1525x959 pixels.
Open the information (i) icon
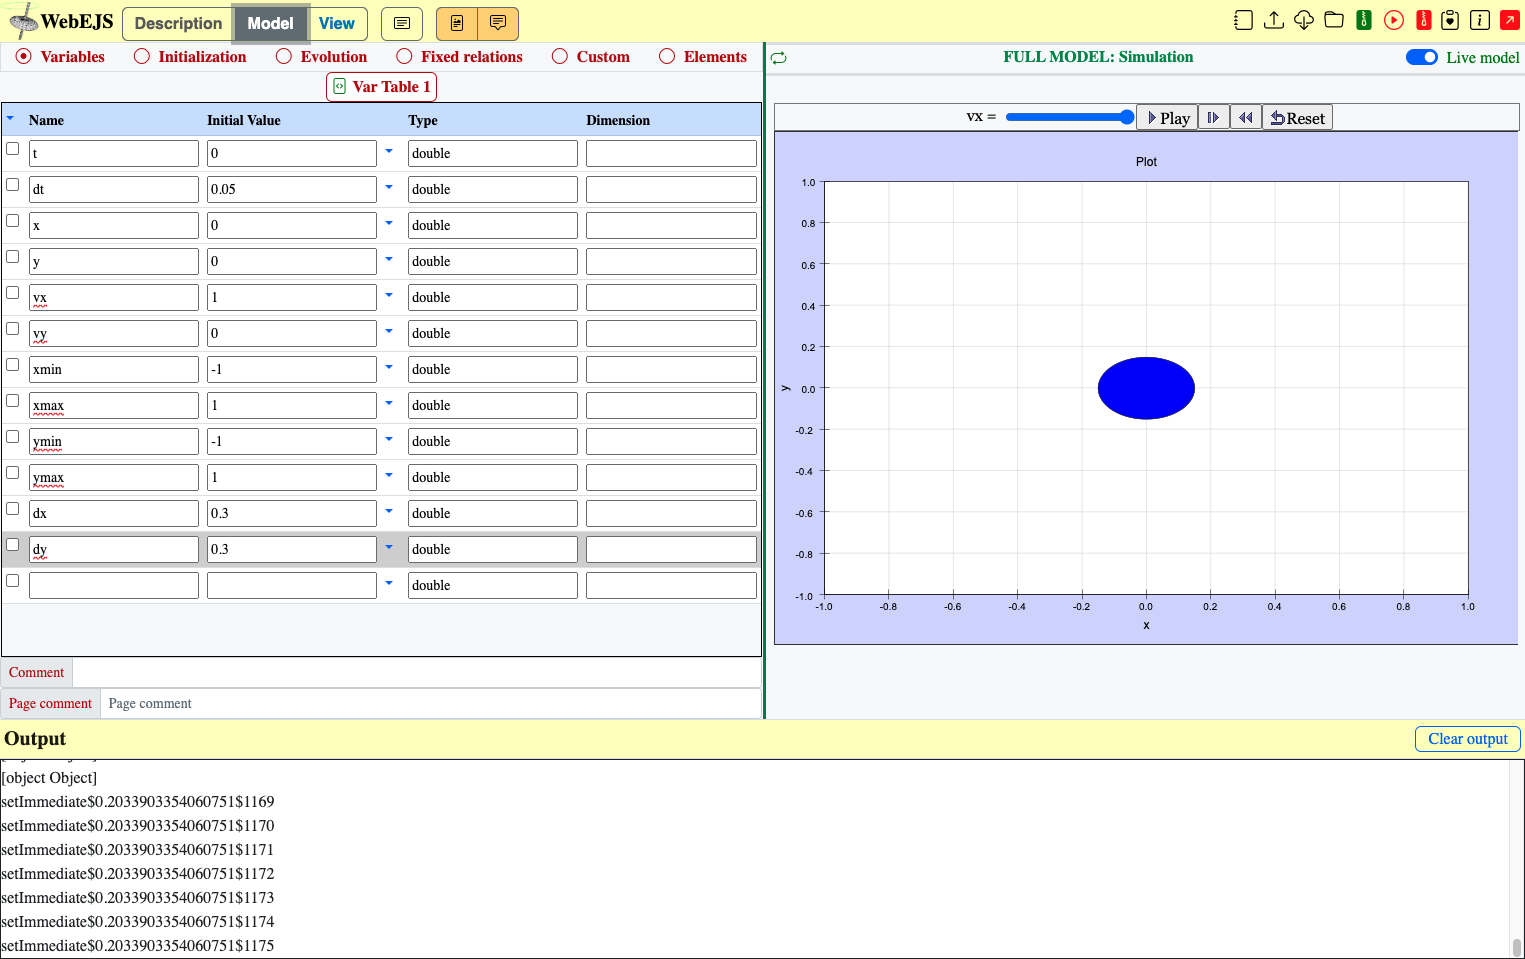pos(1480,20)
